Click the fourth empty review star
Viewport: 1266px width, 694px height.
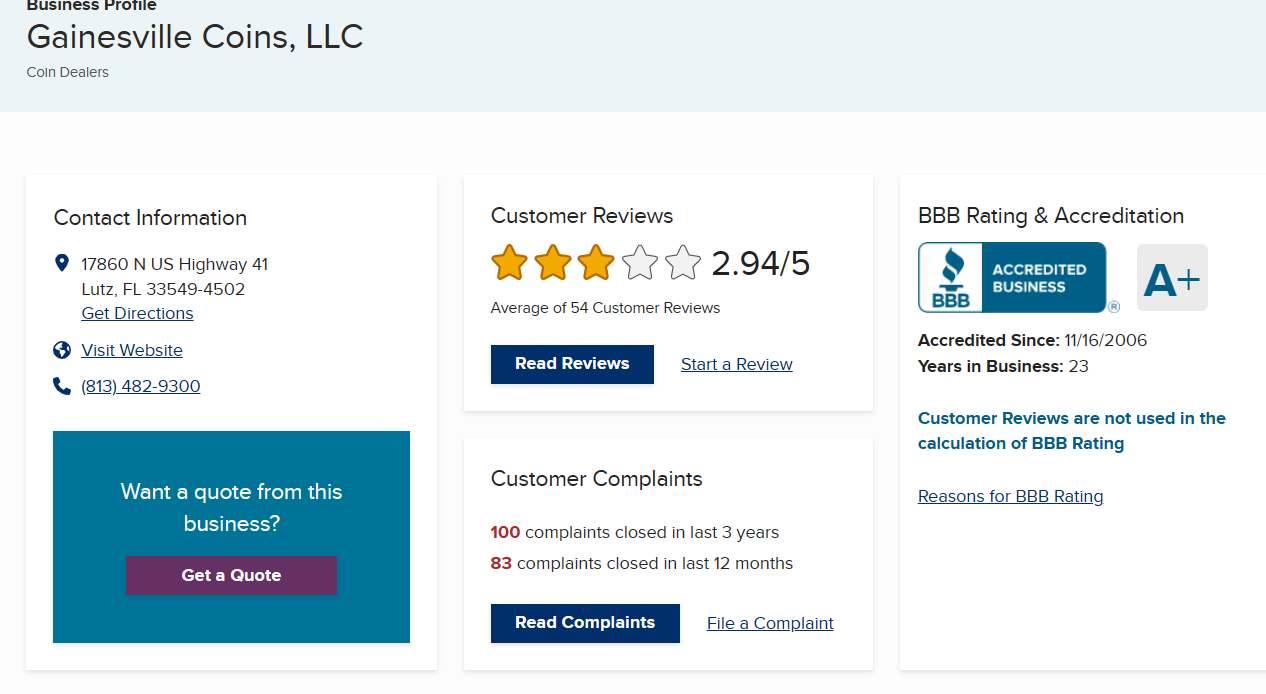[x=640, y=263]
